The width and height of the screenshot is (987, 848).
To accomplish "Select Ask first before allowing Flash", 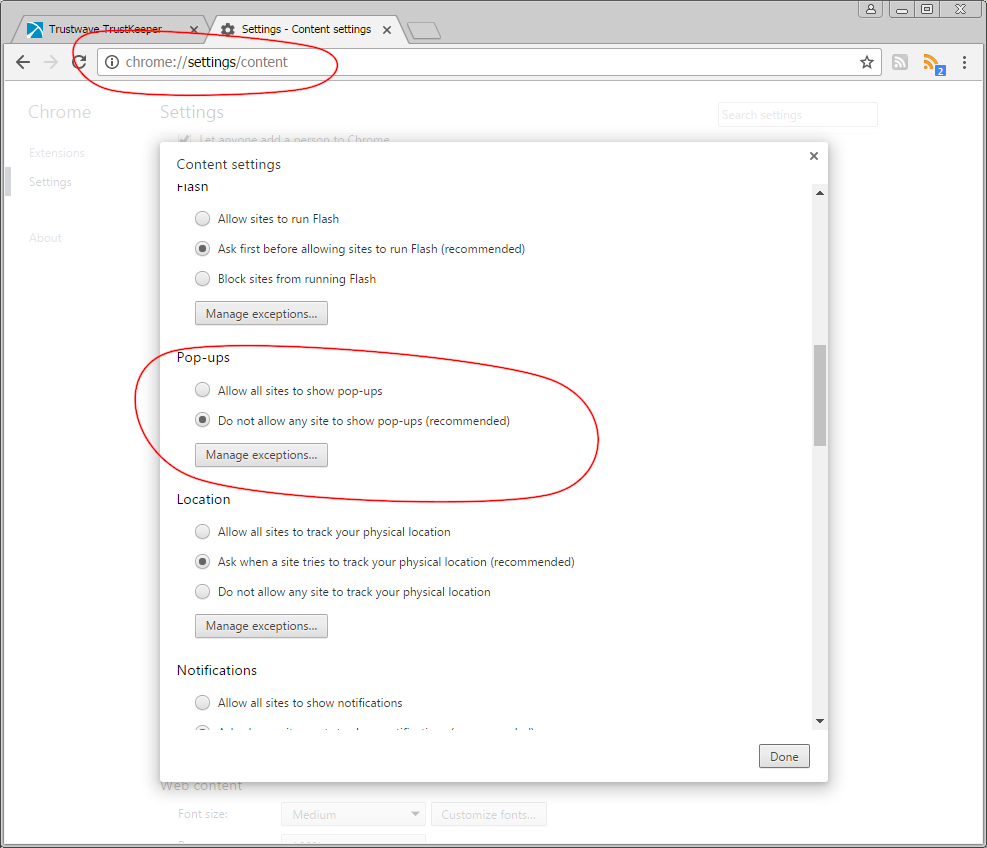I will pos(202,249).
